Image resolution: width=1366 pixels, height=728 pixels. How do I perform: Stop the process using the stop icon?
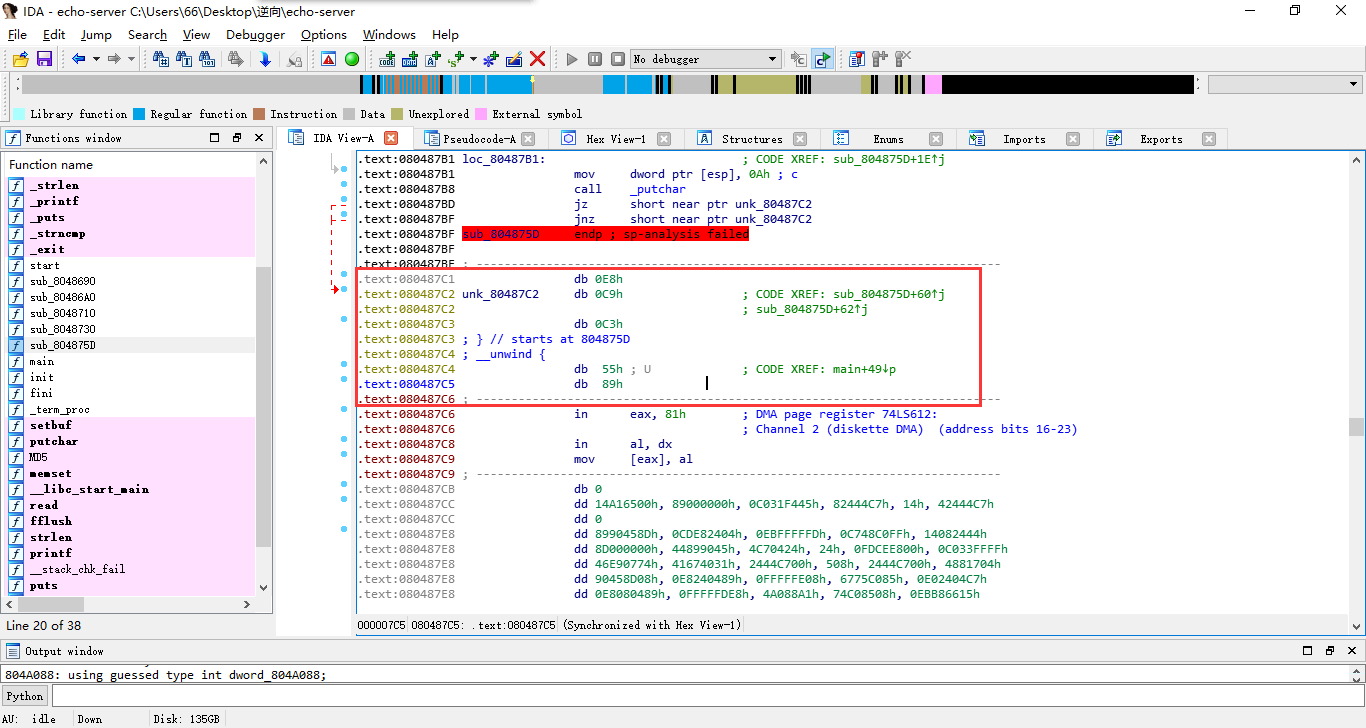[617, 58]
